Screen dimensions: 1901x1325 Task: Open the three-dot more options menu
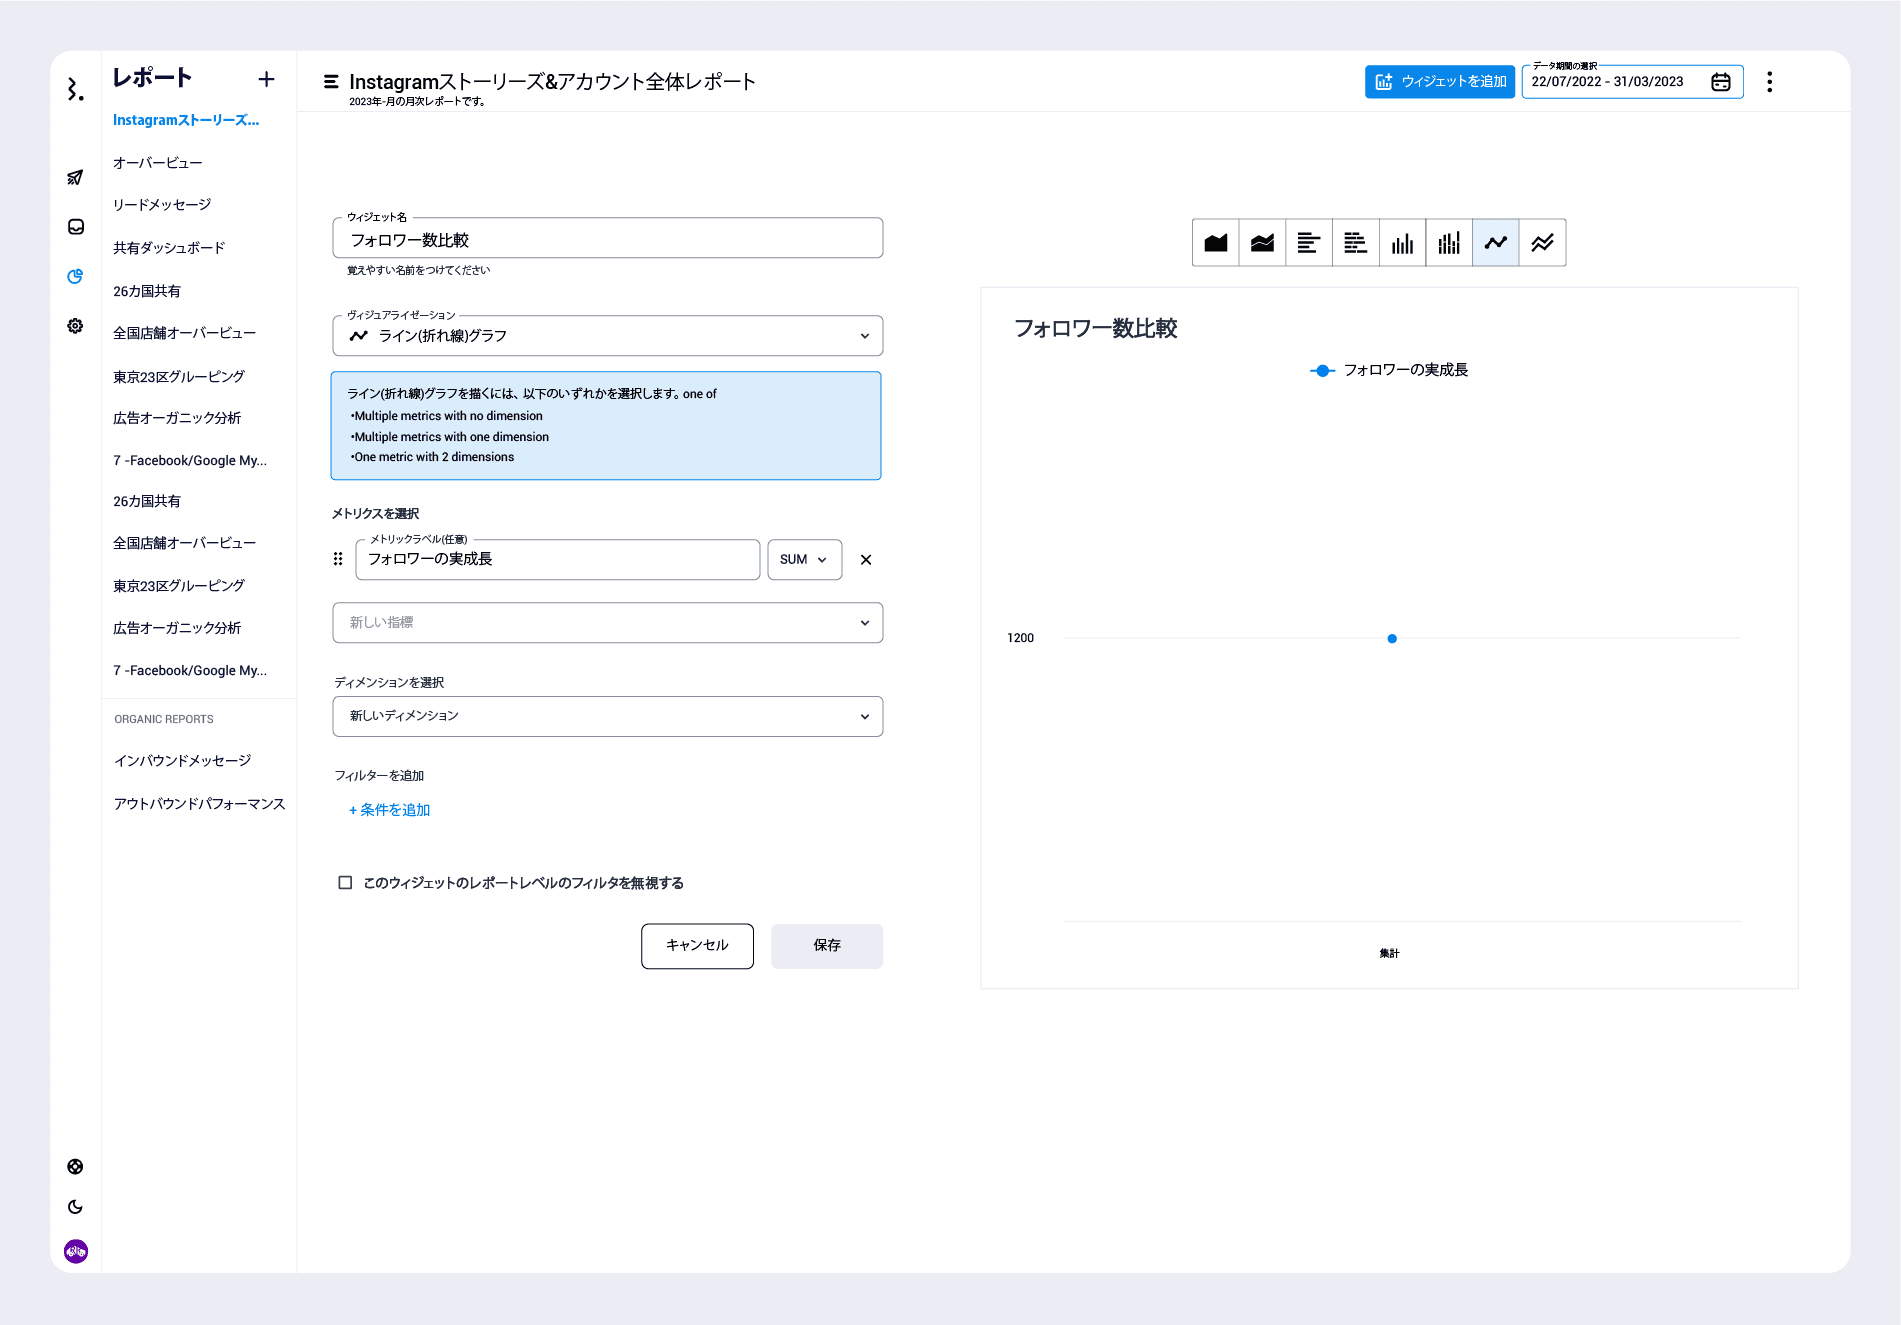coord(1769,82)
